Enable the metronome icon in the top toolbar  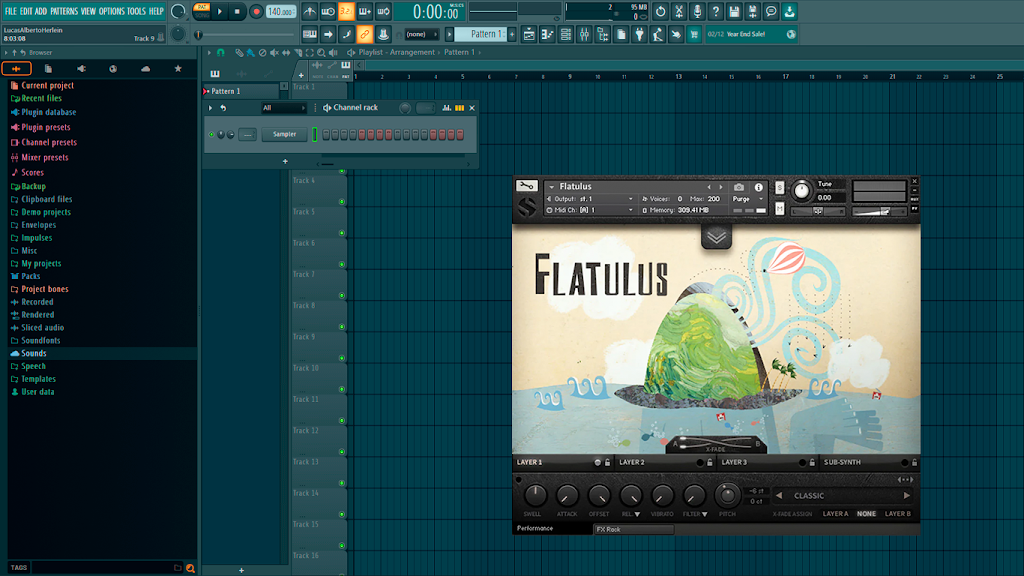310,12
